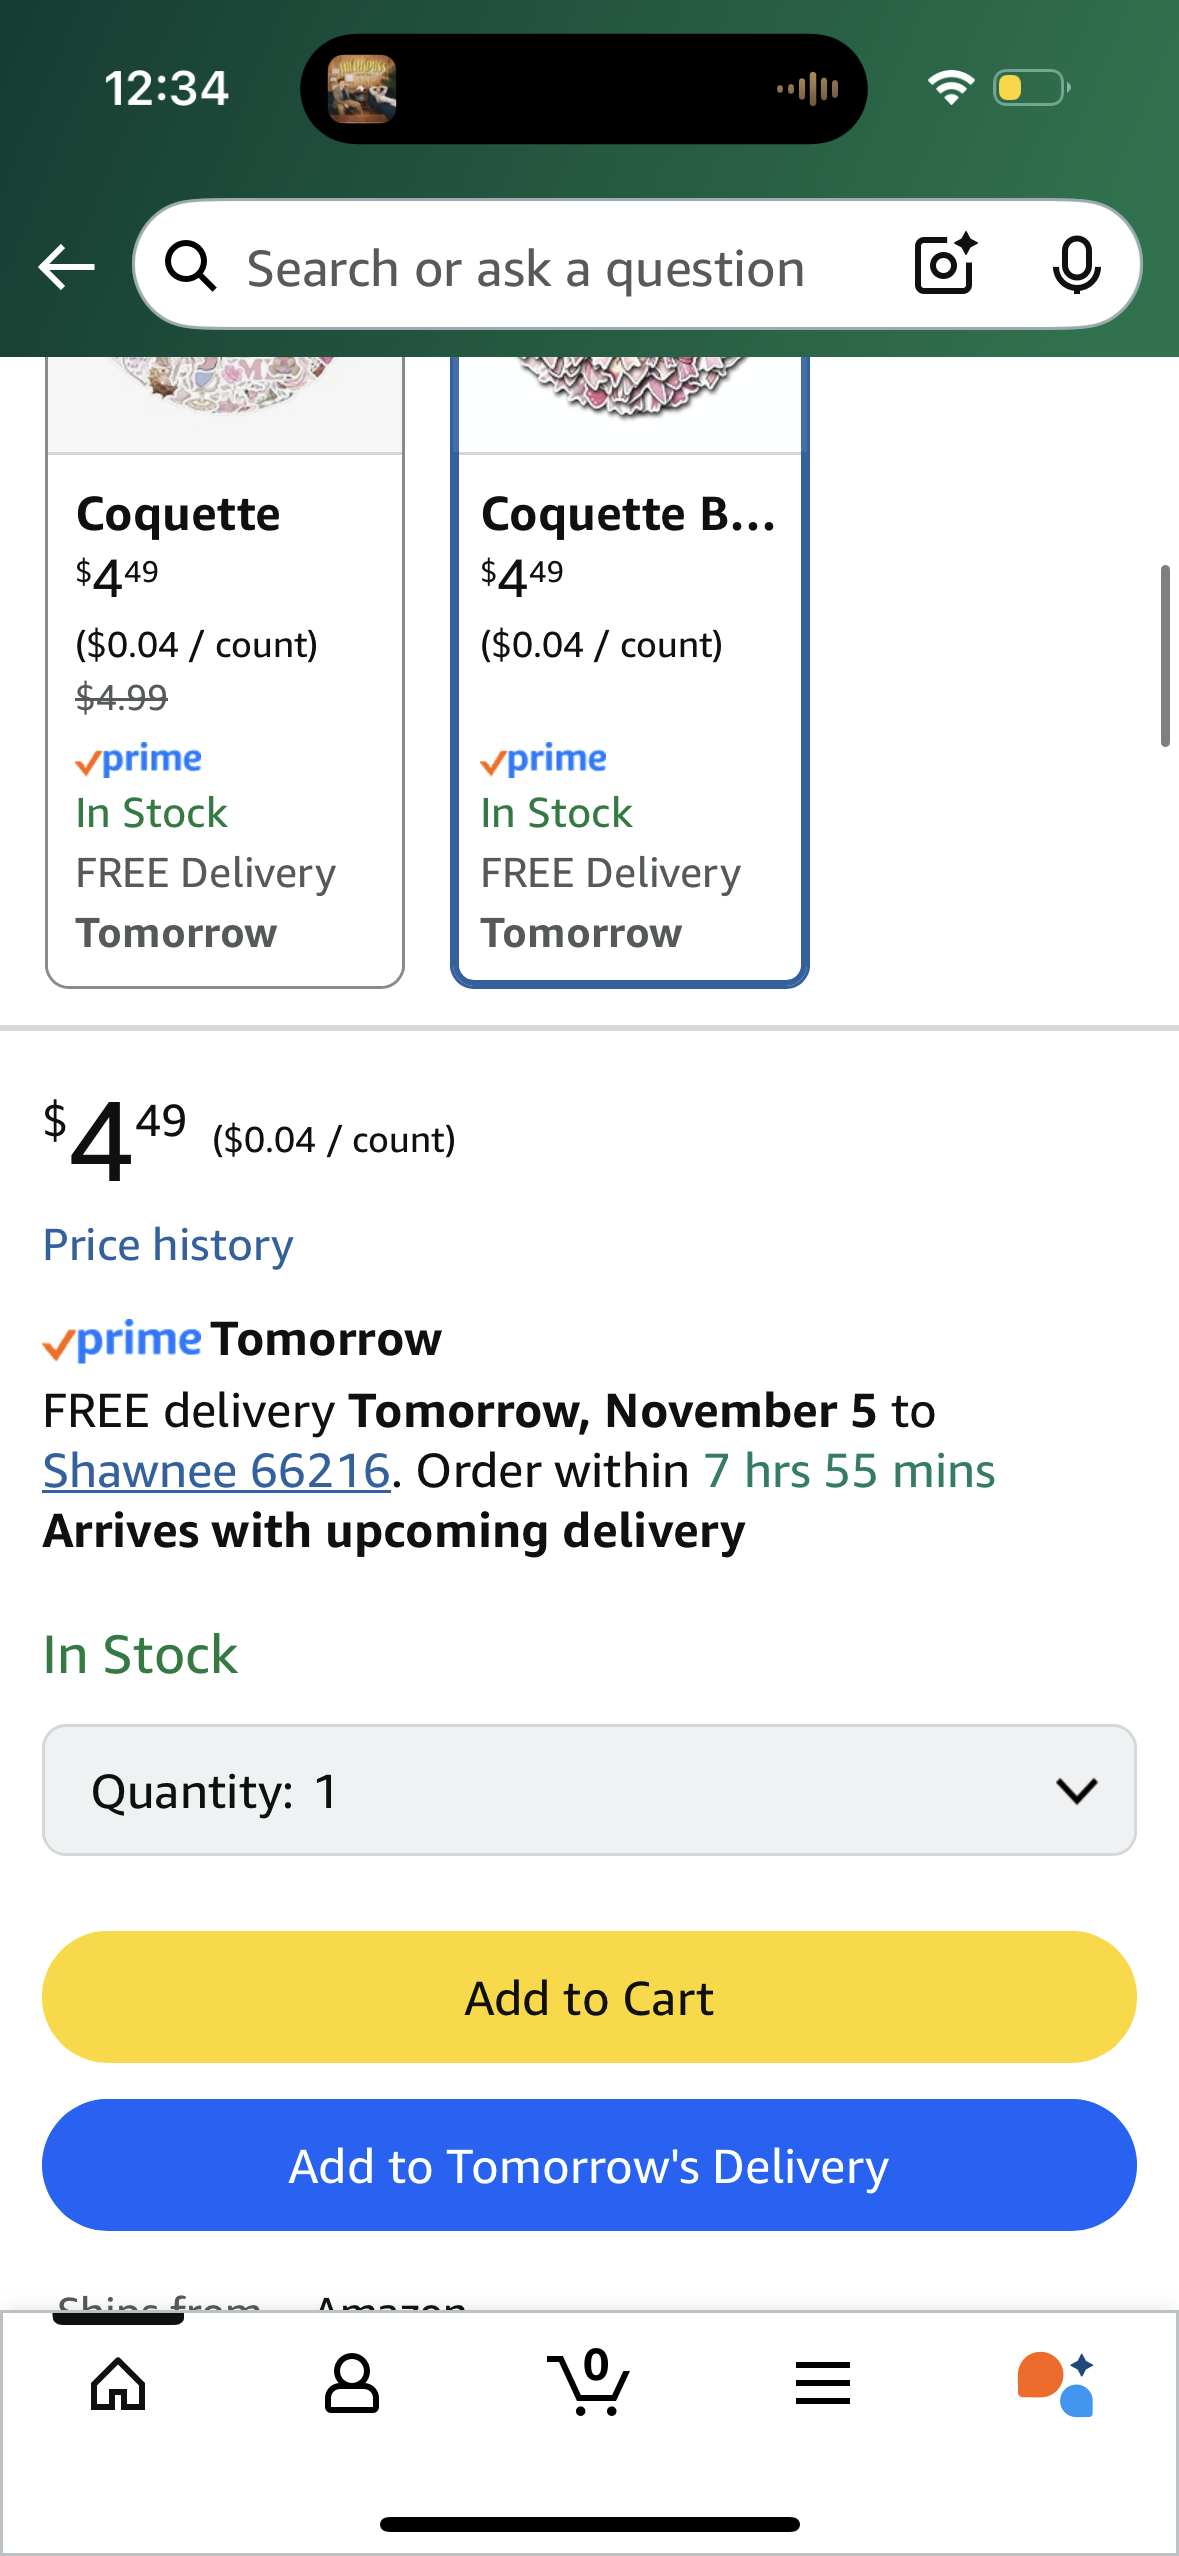Screen dimensions: 1179x2556
Task: Tap the back arrow icon
Action: coord(66,267)
